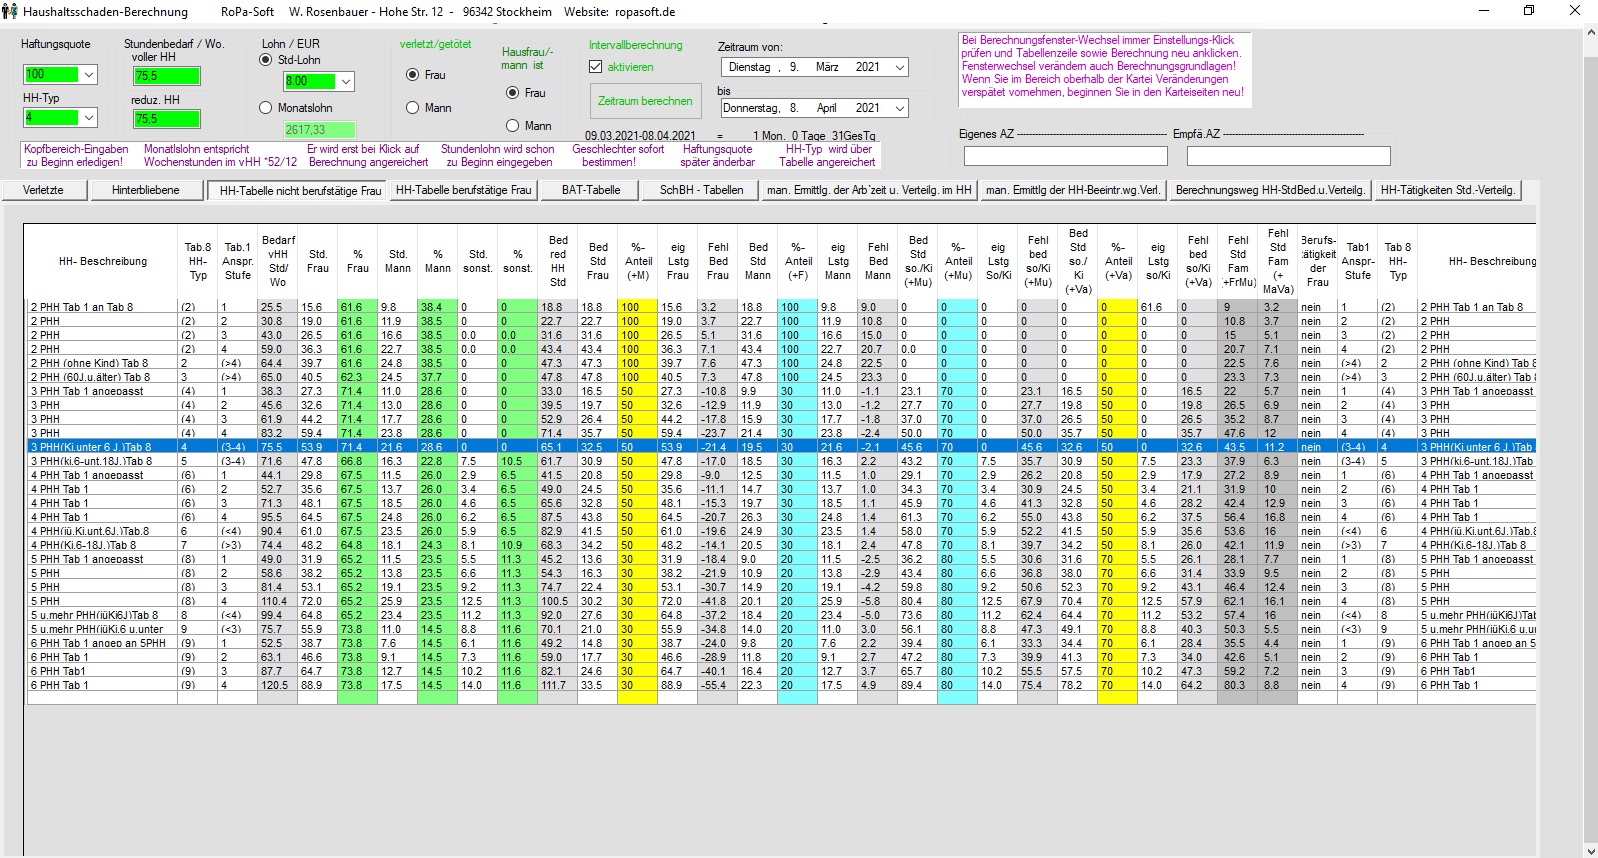1598x858 pixels.
Task: Click the Eigenes AZ input field
Action: 1065,156
